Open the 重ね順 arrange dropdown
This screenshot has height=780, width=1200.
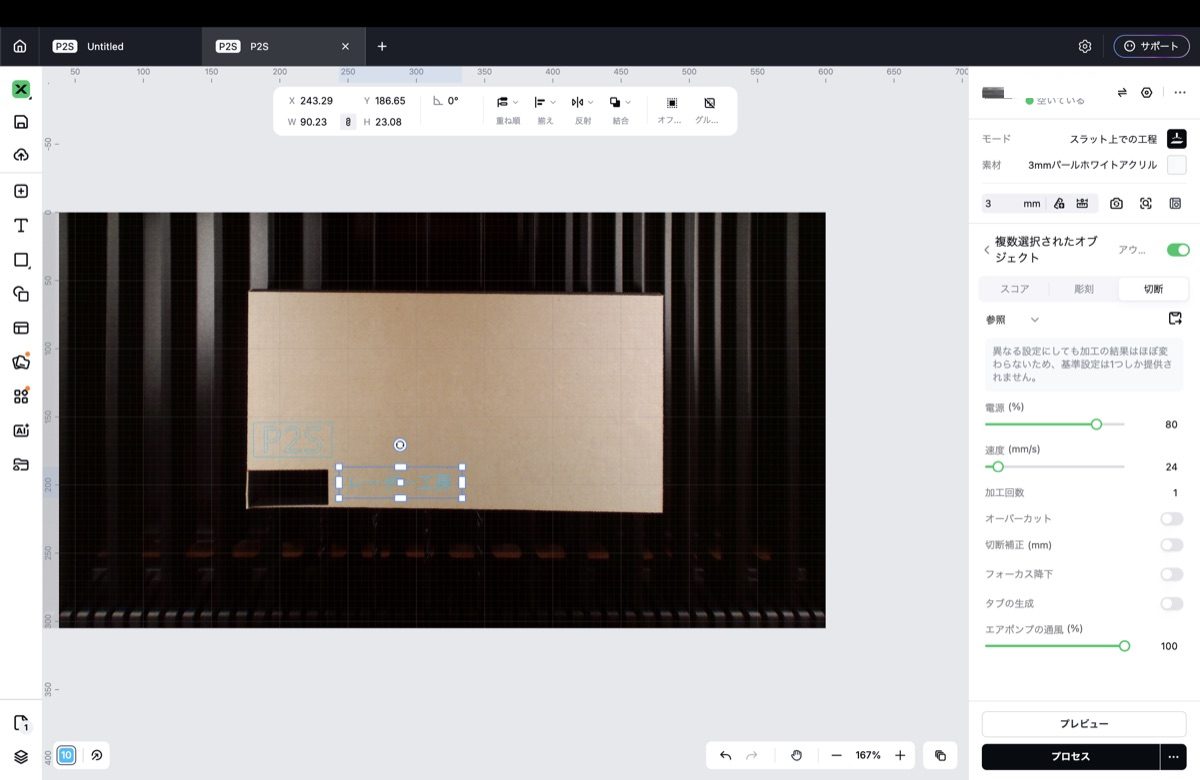pyautogui.click(x=508, y=109)
